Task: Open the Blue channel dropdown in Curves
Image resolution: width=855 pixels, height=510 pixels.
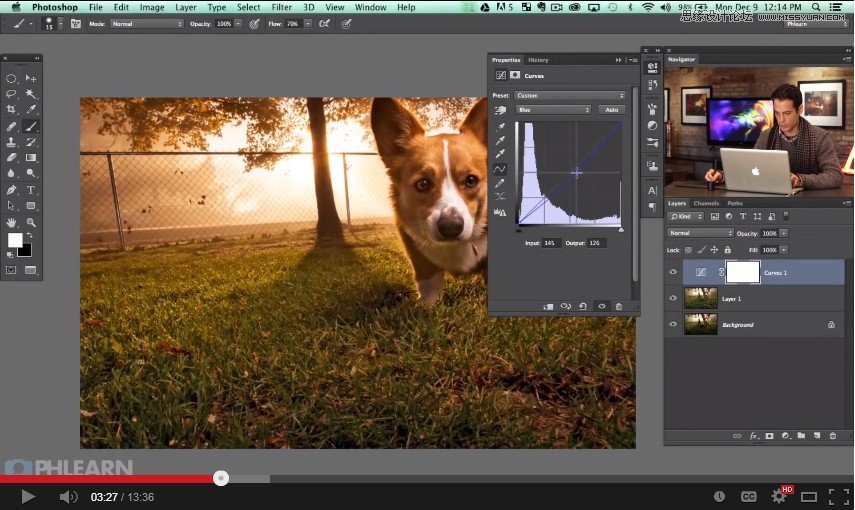Action: tap(553, 110)
